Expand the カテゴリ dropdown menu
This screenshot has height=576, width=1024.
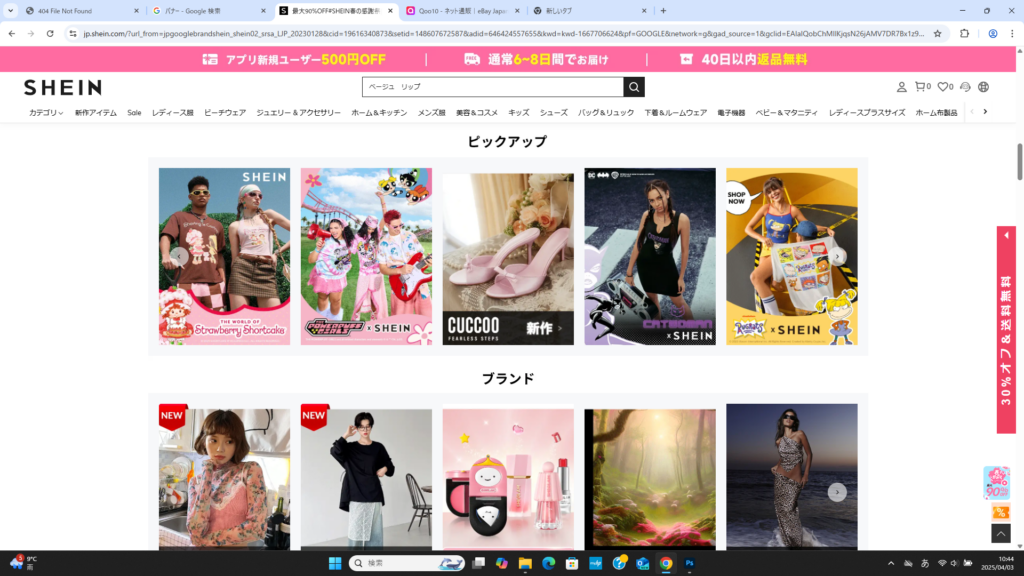click(x=46, y=113)
